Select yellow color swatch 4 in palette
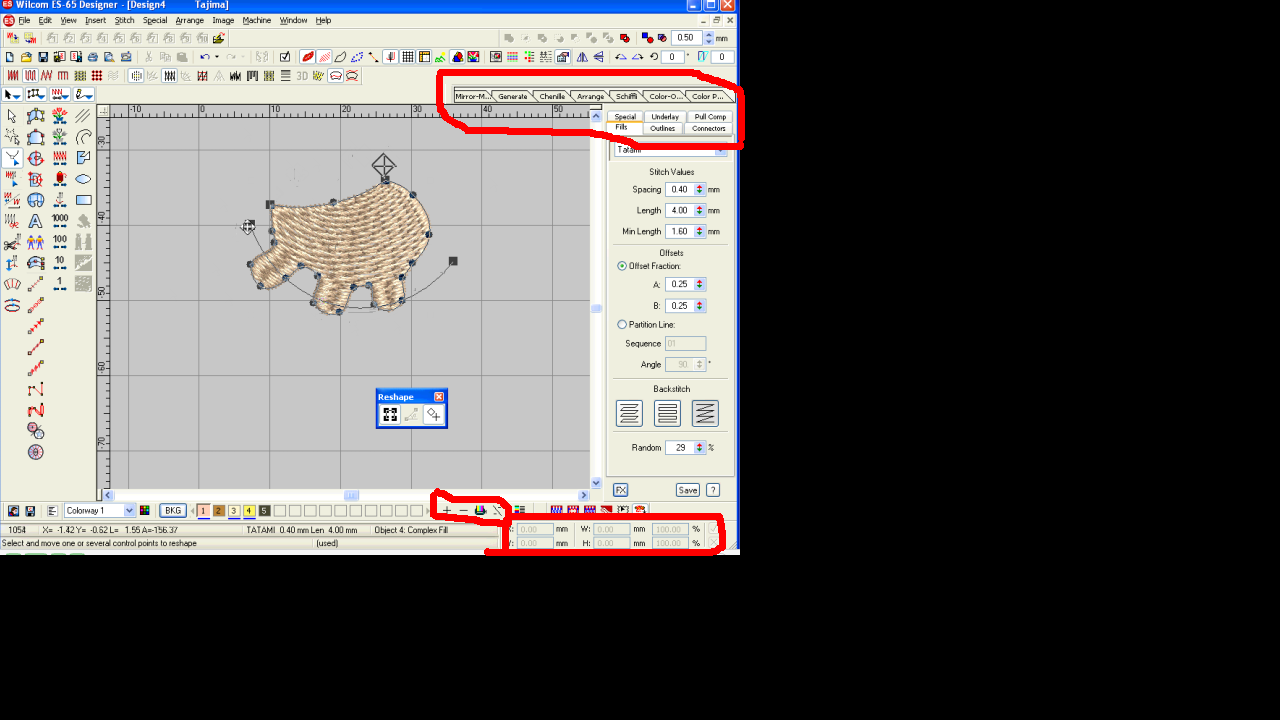This screenshot has height=720, width=1280. (x=249, y=510)
